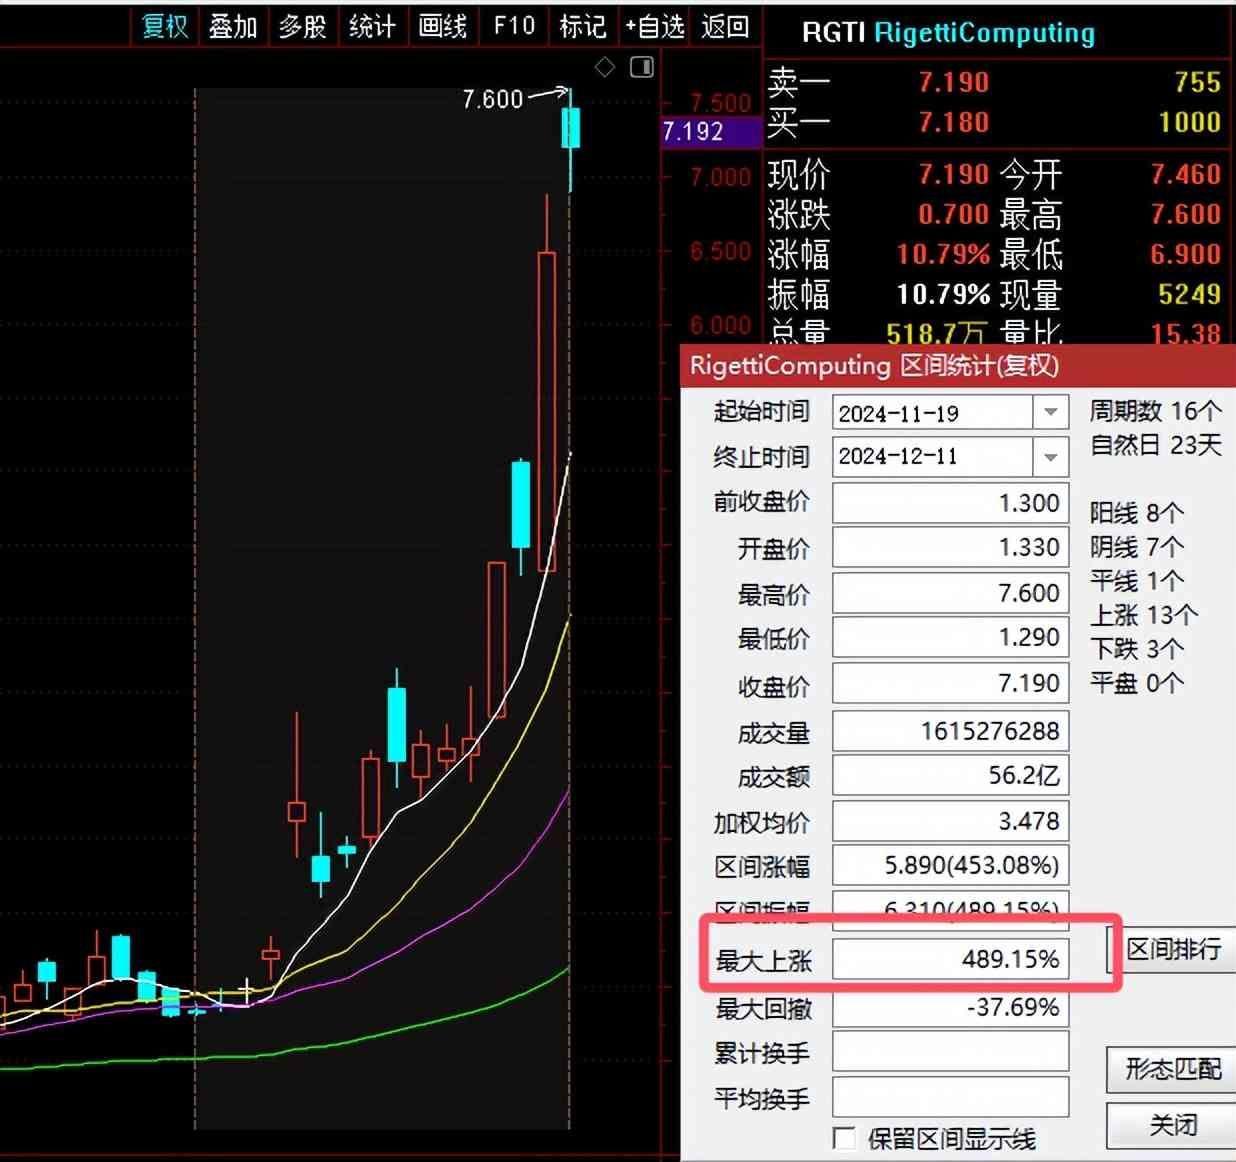The height and width of the screenshot is (1162, 1236).
Task: Click the 振幅 value 10.79%
Action: tap(943, 294)
